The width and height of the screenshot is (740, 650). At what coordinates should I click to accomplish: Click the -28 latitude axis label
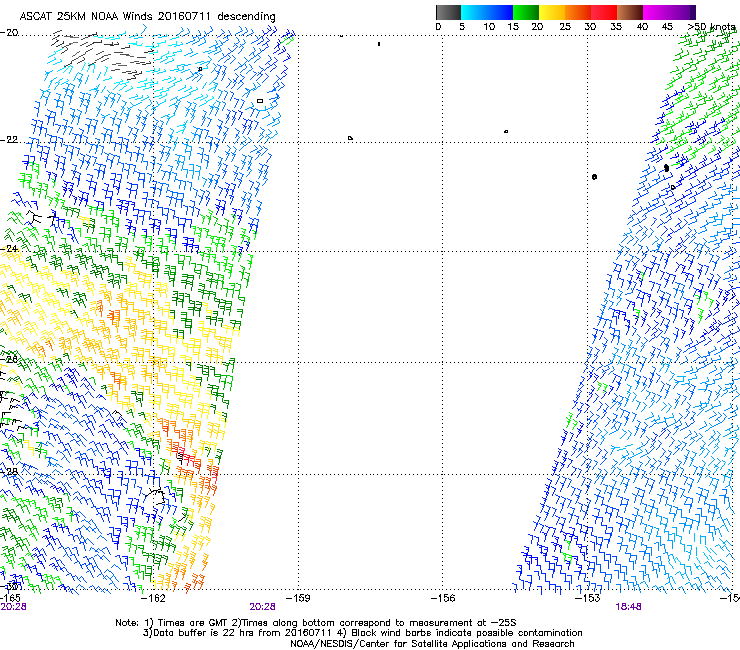(x=9, y=471)
